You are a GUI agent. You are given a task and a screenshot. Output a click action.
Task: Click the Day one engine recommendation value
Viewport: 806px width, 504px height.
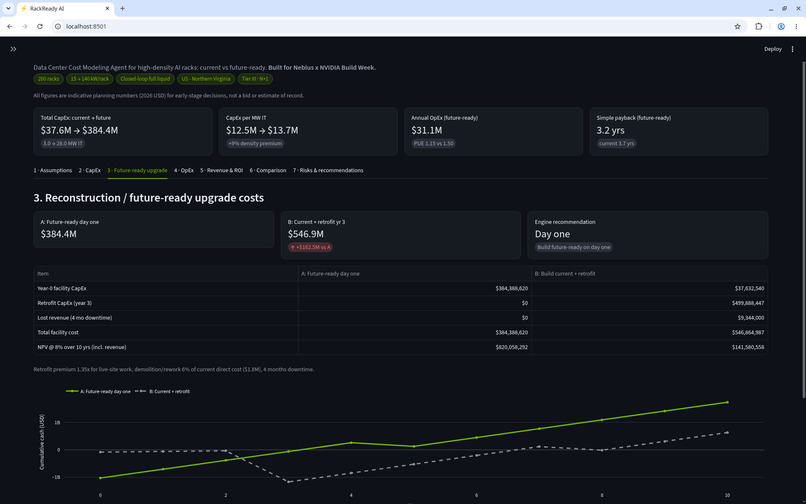pyautogui.click(x=552, y=234)
